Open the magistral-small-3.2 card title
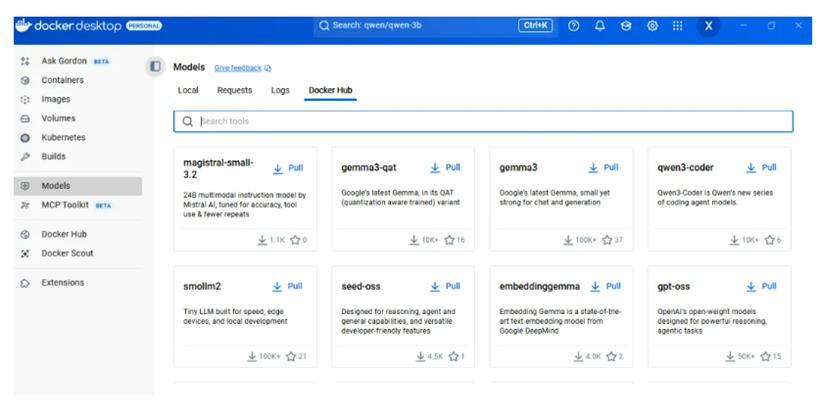The height and width of the screenshot is (412, 820). pyautogui.click(x=218, y=168)
